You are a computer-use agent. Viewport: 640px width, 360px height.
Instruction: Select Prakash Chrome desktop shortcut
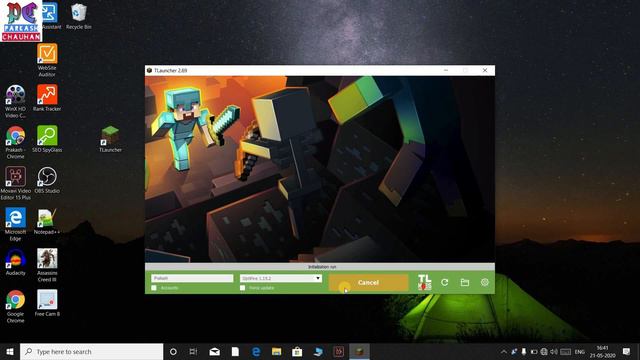(16, 142)
